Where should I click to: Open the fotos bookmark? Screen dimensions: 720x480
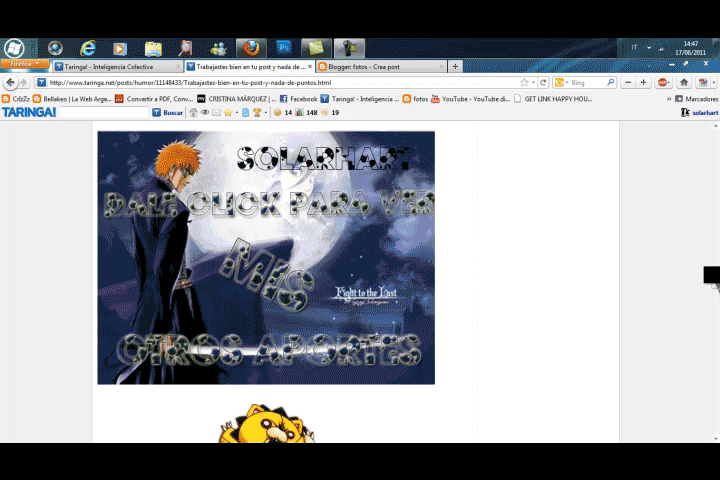(x=416, y=99)
